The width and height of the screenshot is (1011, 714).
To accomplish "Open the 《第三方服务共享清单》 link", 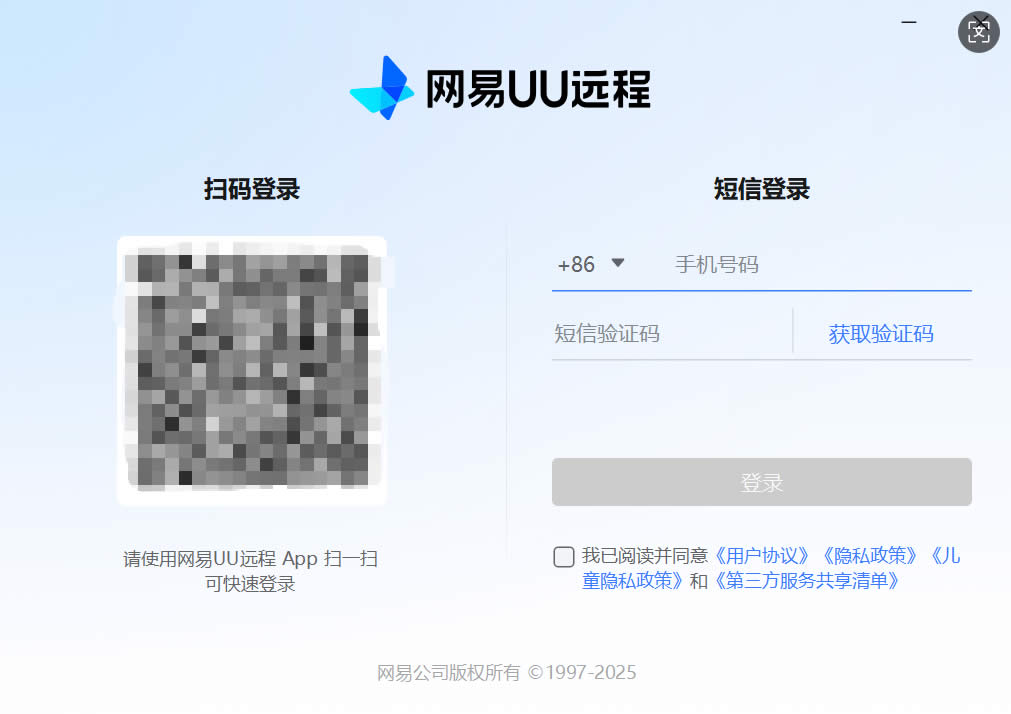I will [805, 580].
